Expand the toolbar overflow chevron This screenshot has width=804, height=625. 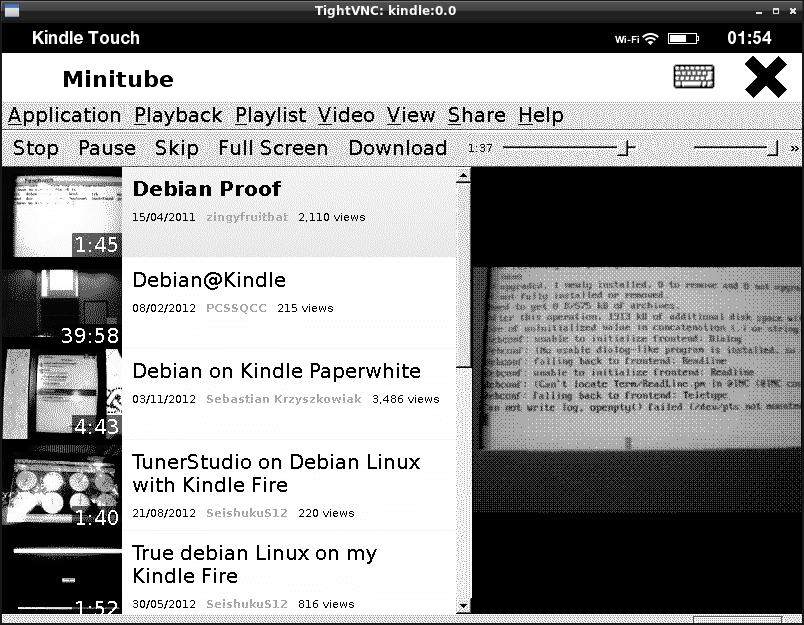tap(794, 149)
